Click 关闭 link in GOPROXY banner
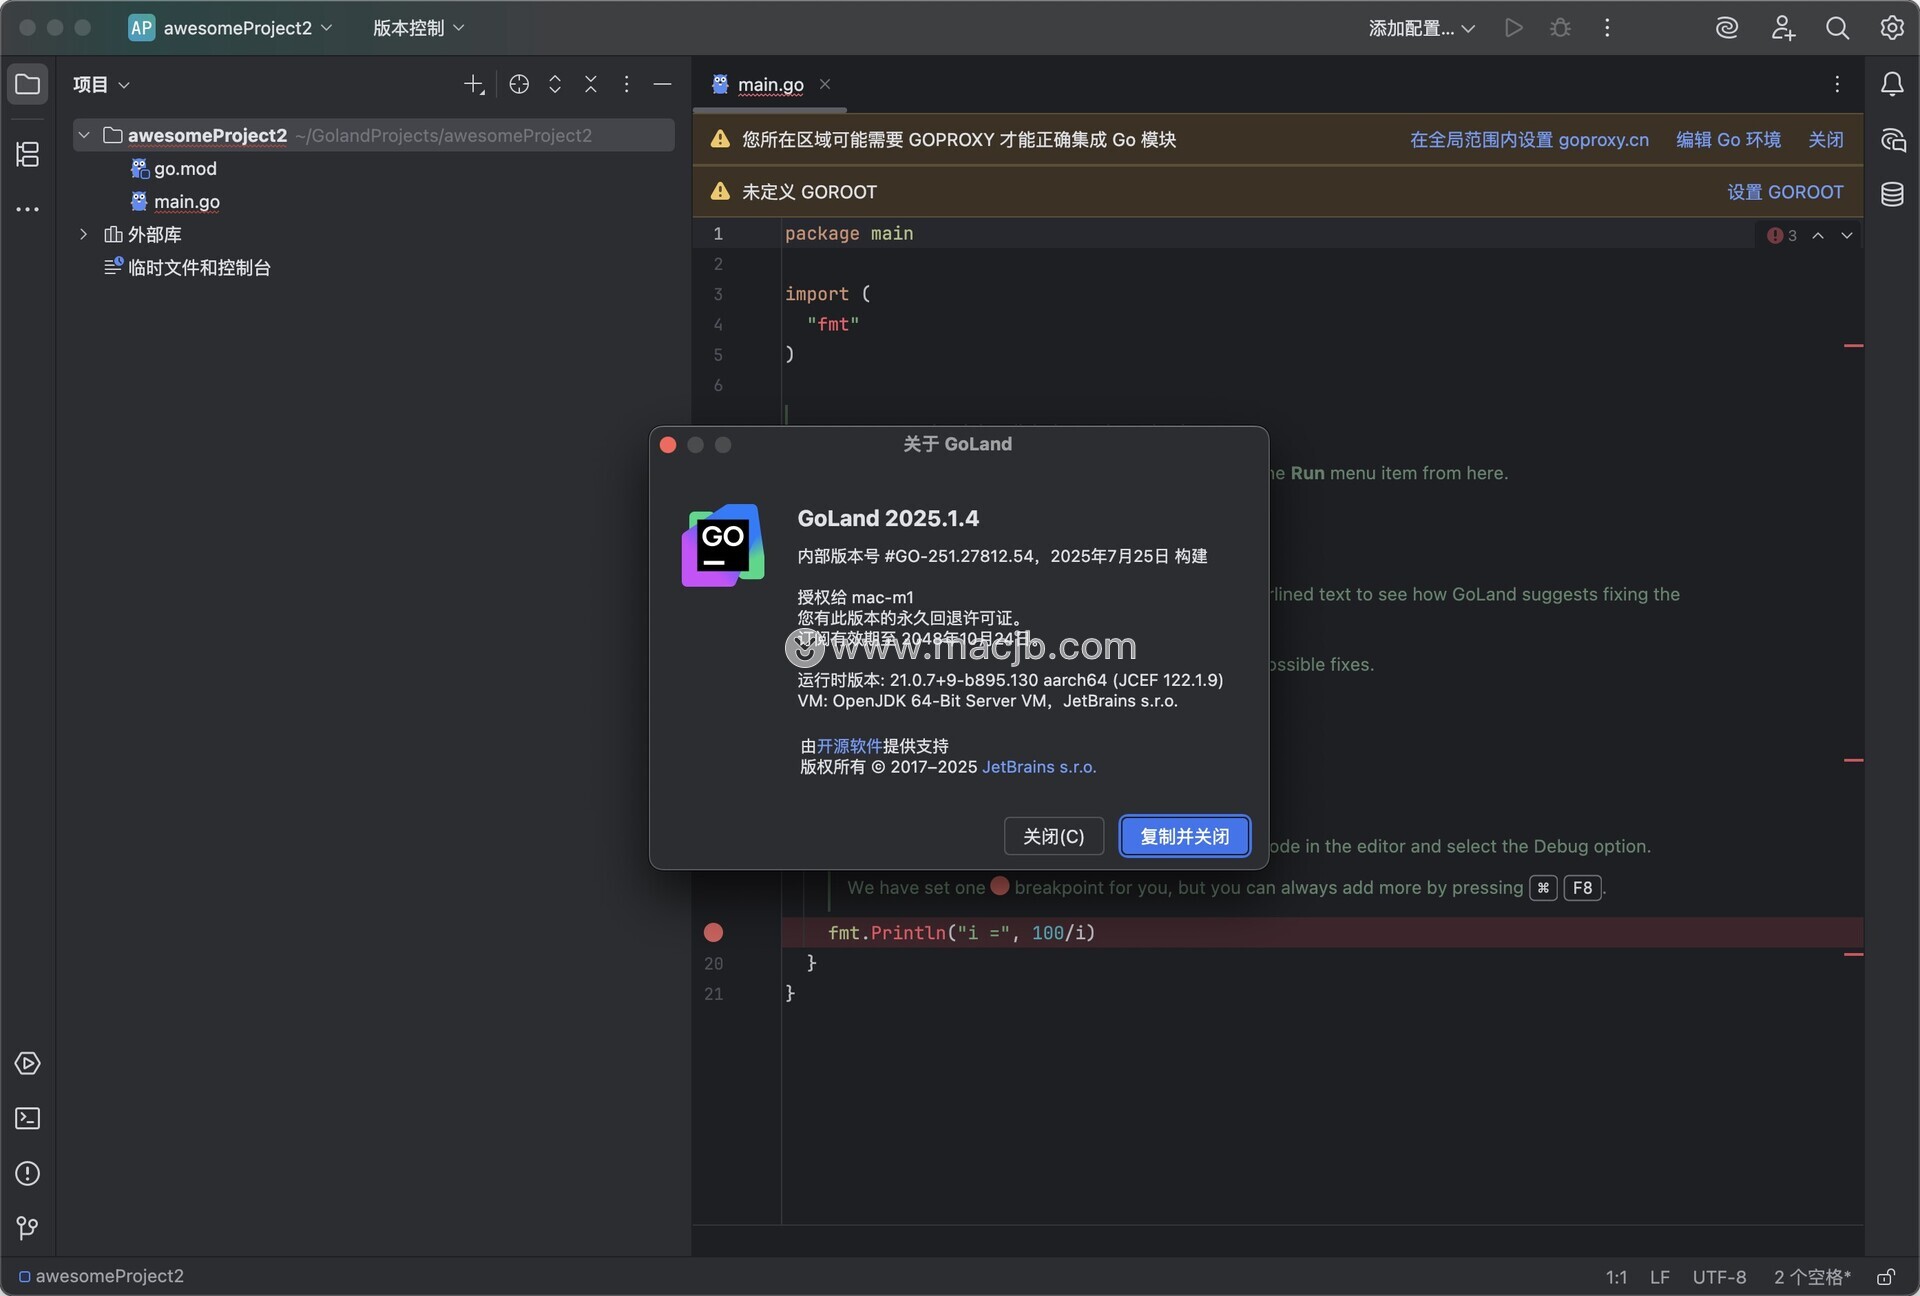Viewport: 1920px width, 1296px height. coord(1826,139)
